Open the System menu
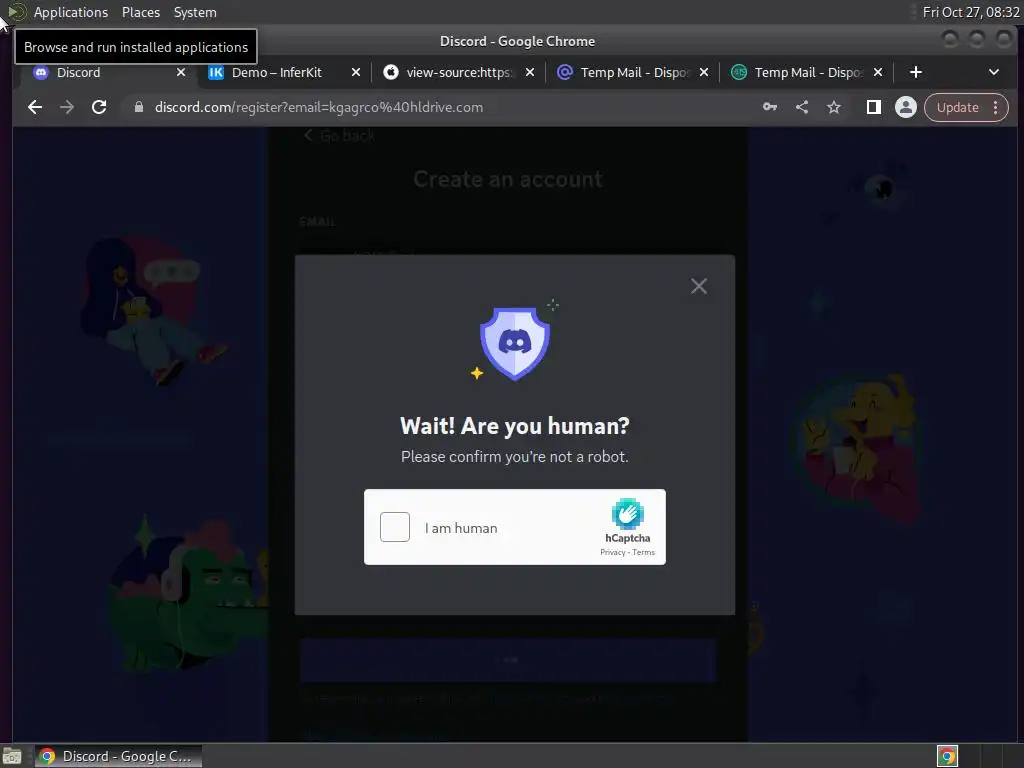The width and height of the screenshot is (1024, 768). point(195,12)
